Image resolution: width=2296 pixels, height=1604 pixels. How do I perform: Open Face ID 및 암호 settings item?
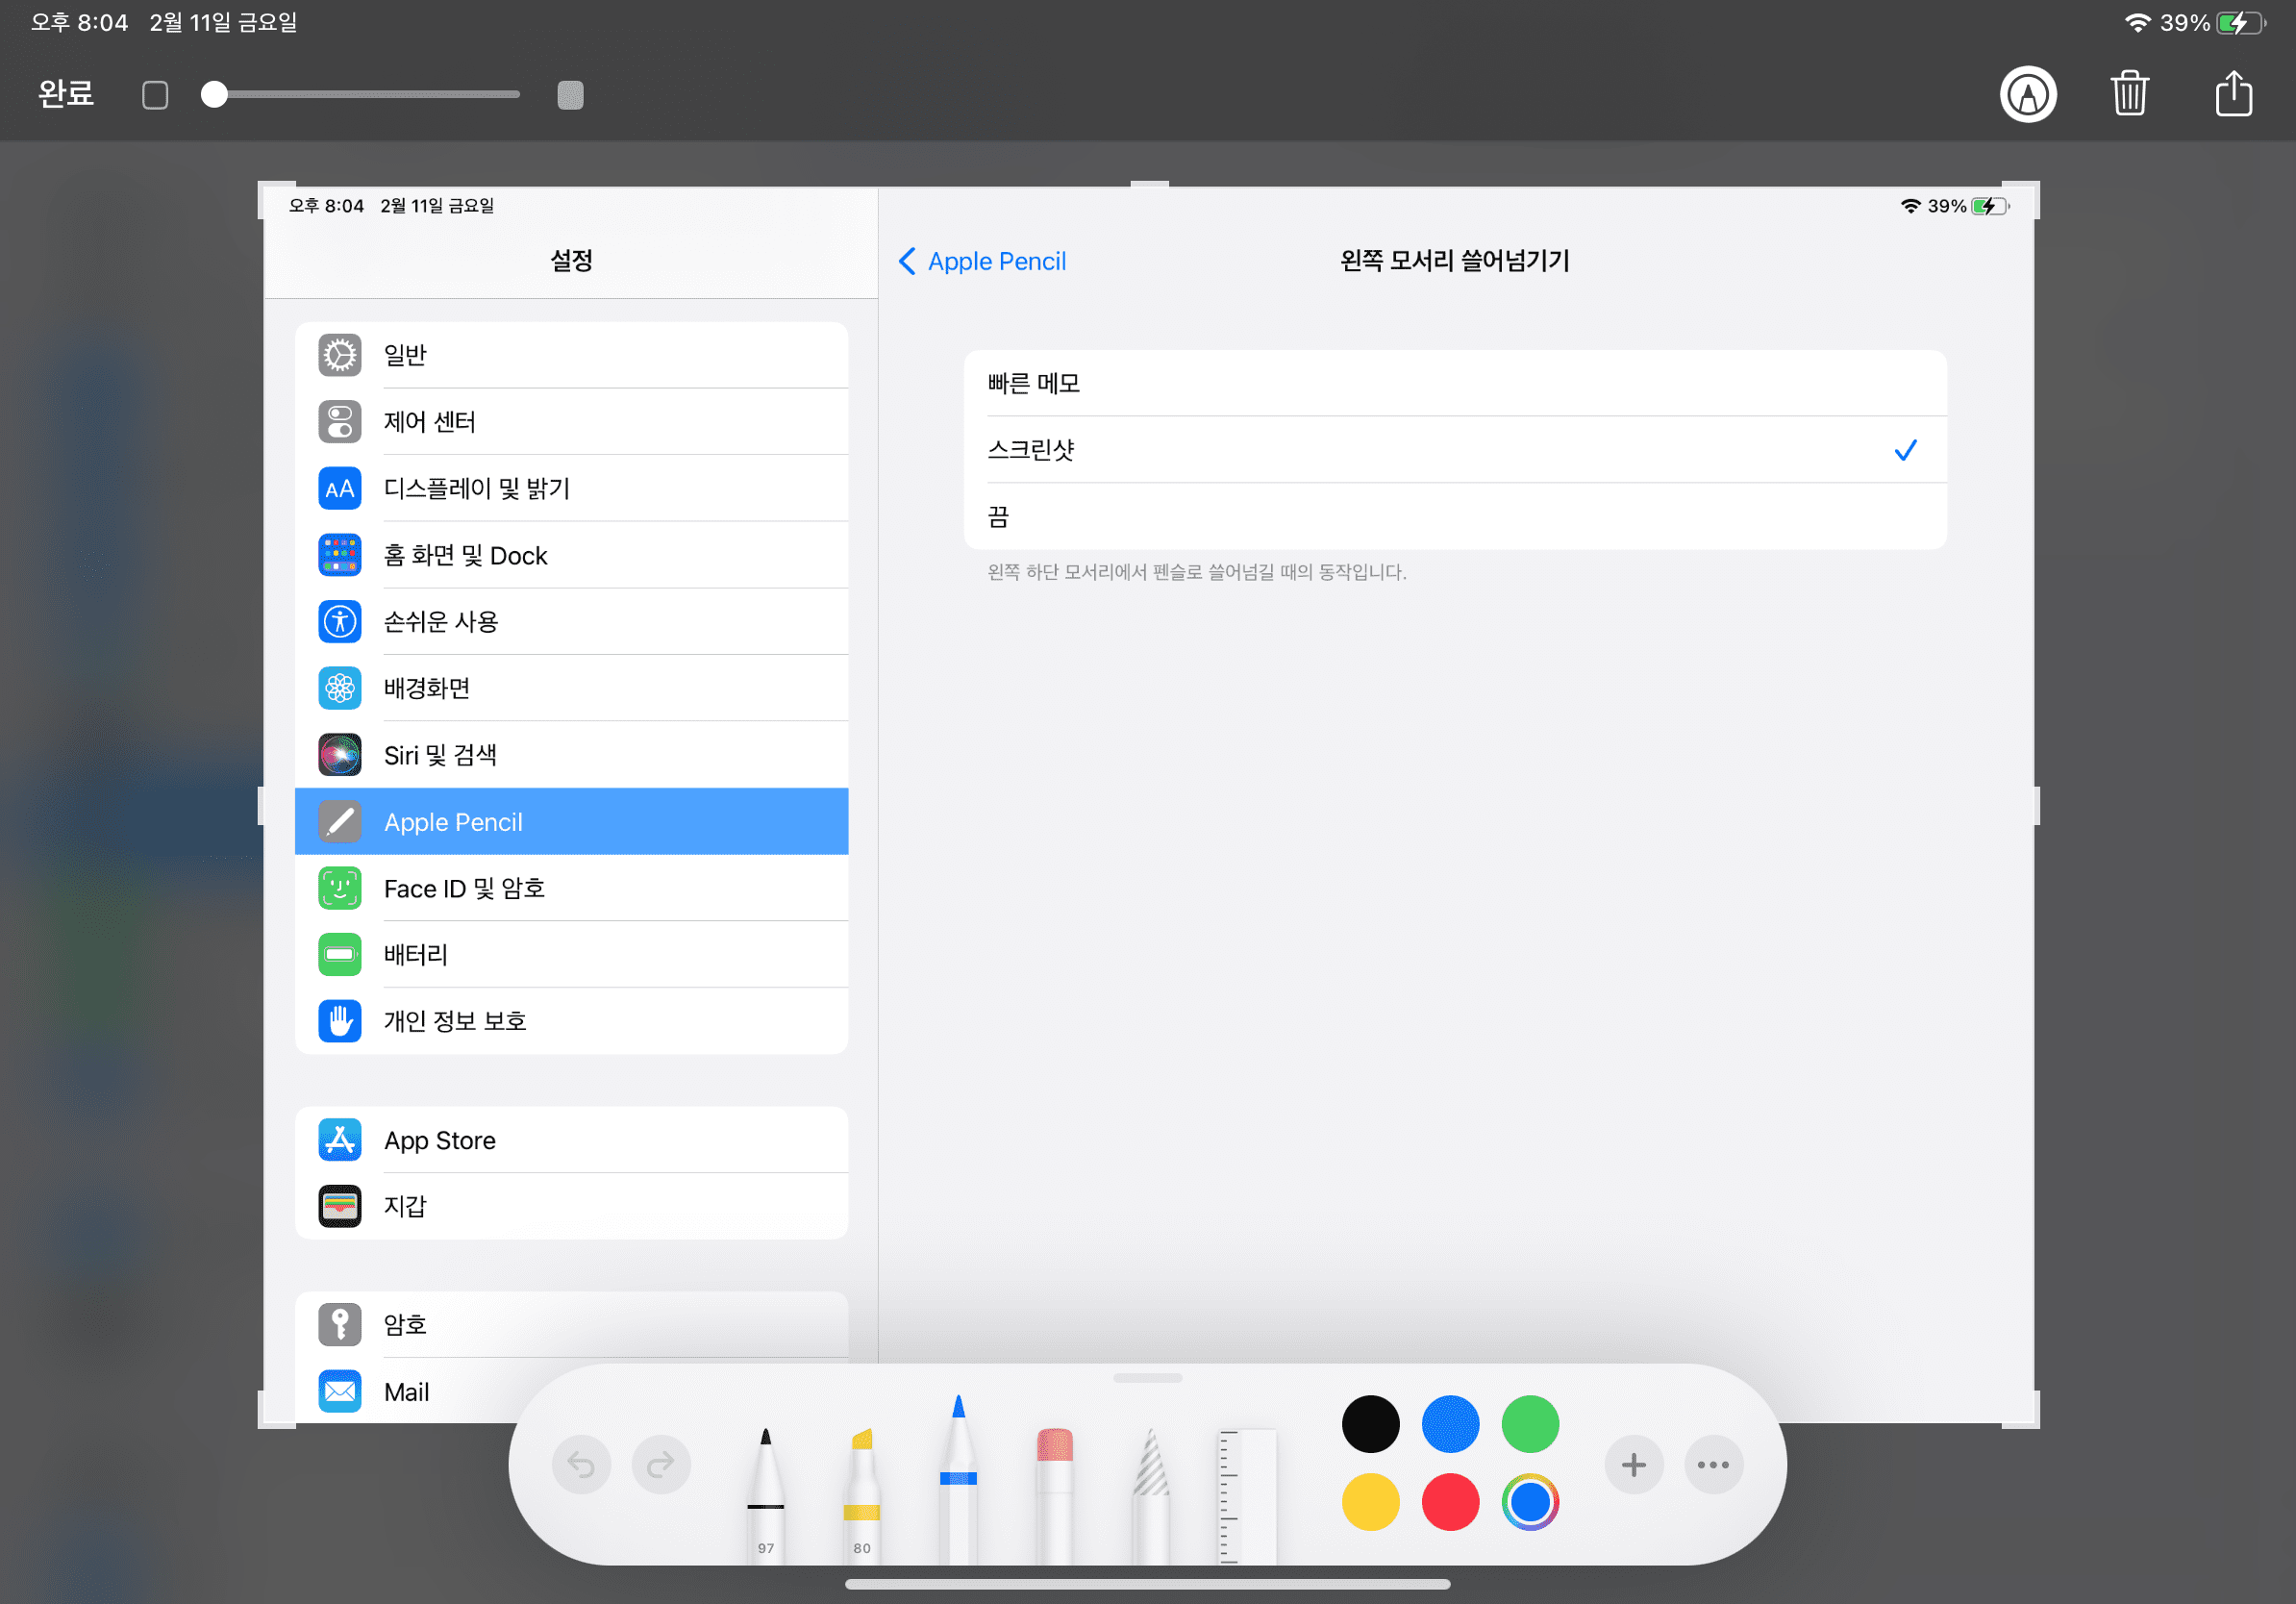point(571,888)
